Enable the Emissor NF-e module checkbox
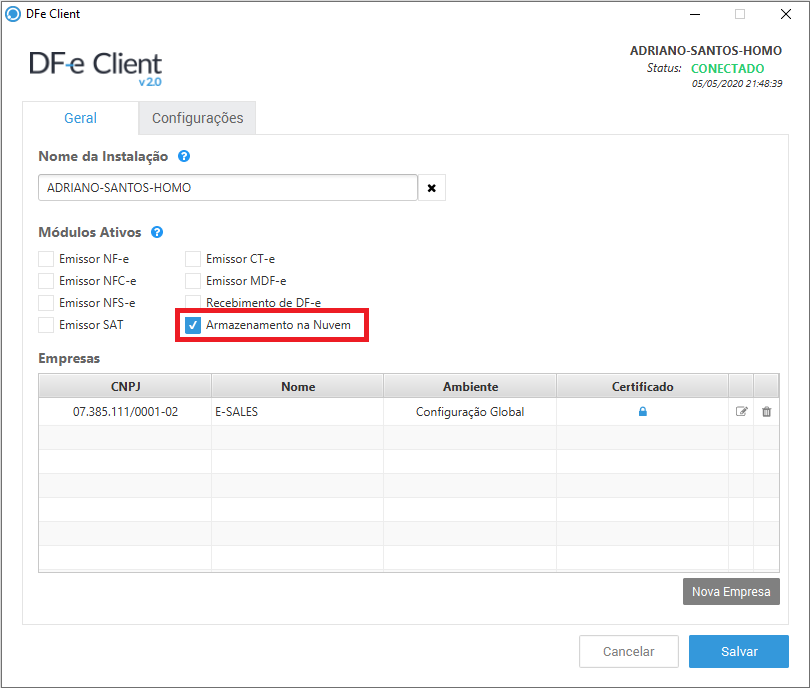Viewport: 810px width, 688px height. tap(46, 259)
